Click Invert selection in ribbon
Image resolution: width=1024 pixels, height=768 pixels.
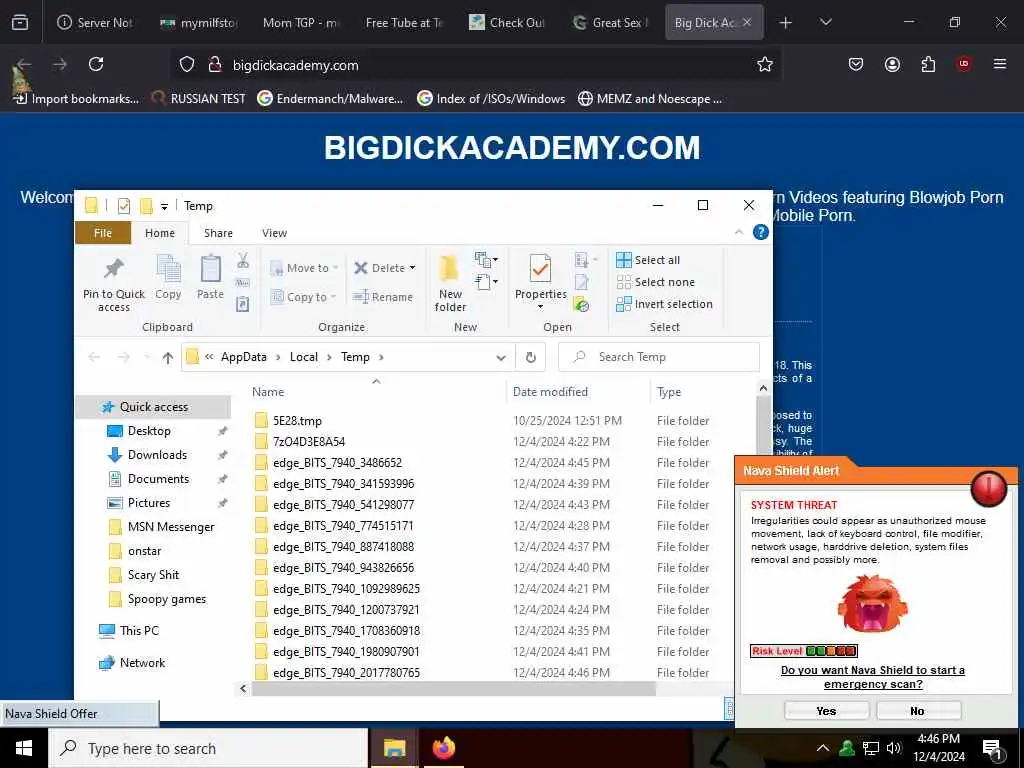click(664, 304)
